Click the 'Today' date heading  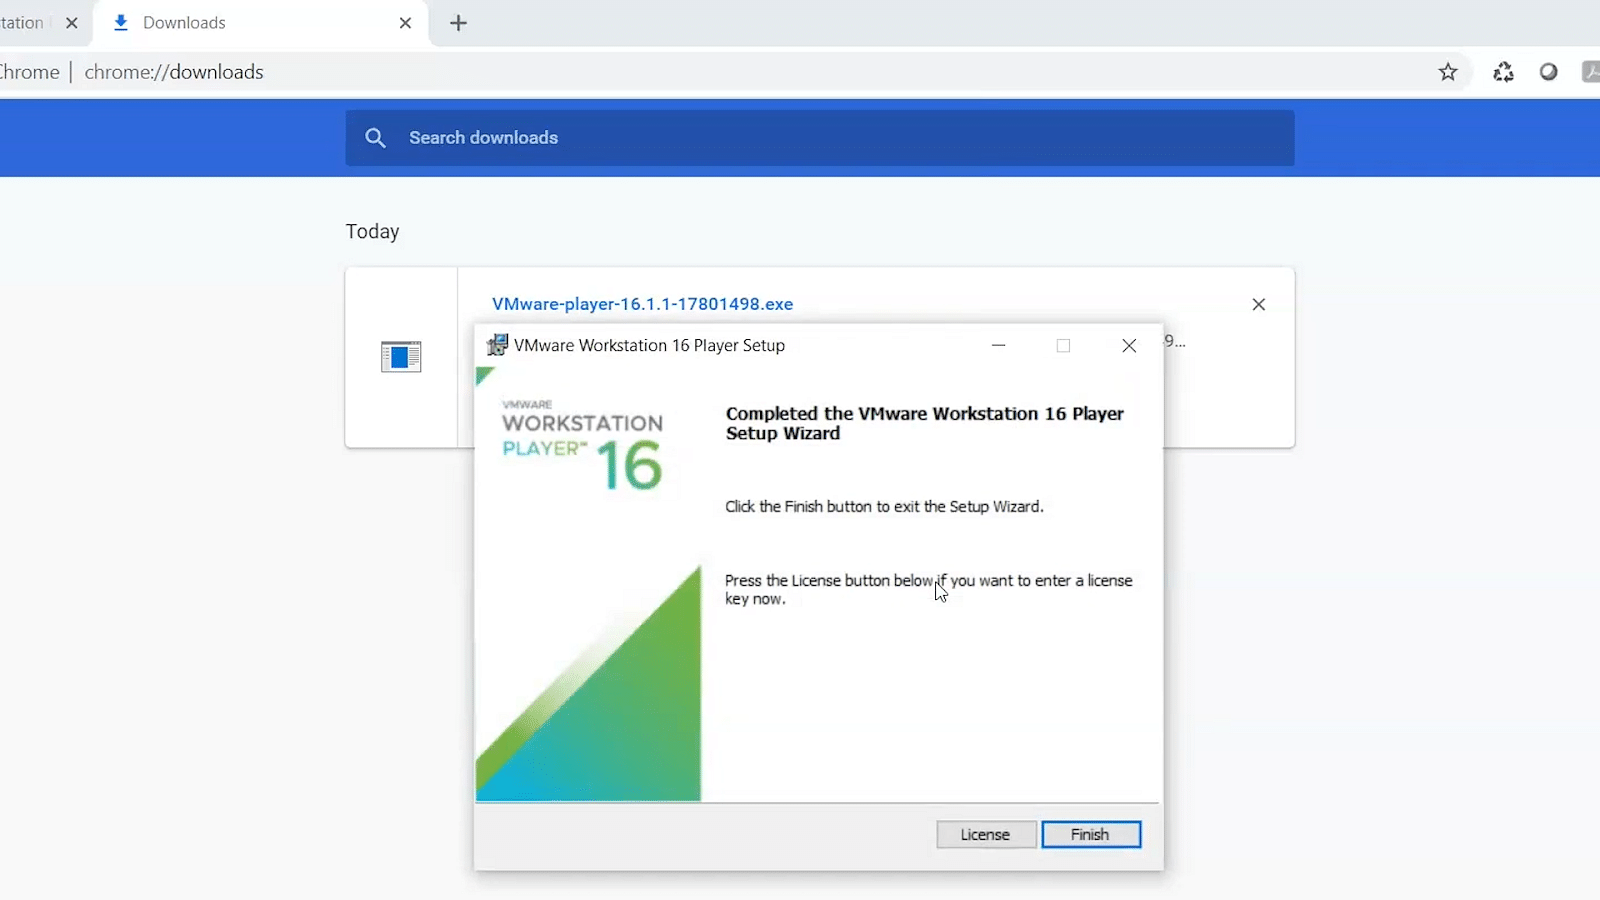pos(373,232)
